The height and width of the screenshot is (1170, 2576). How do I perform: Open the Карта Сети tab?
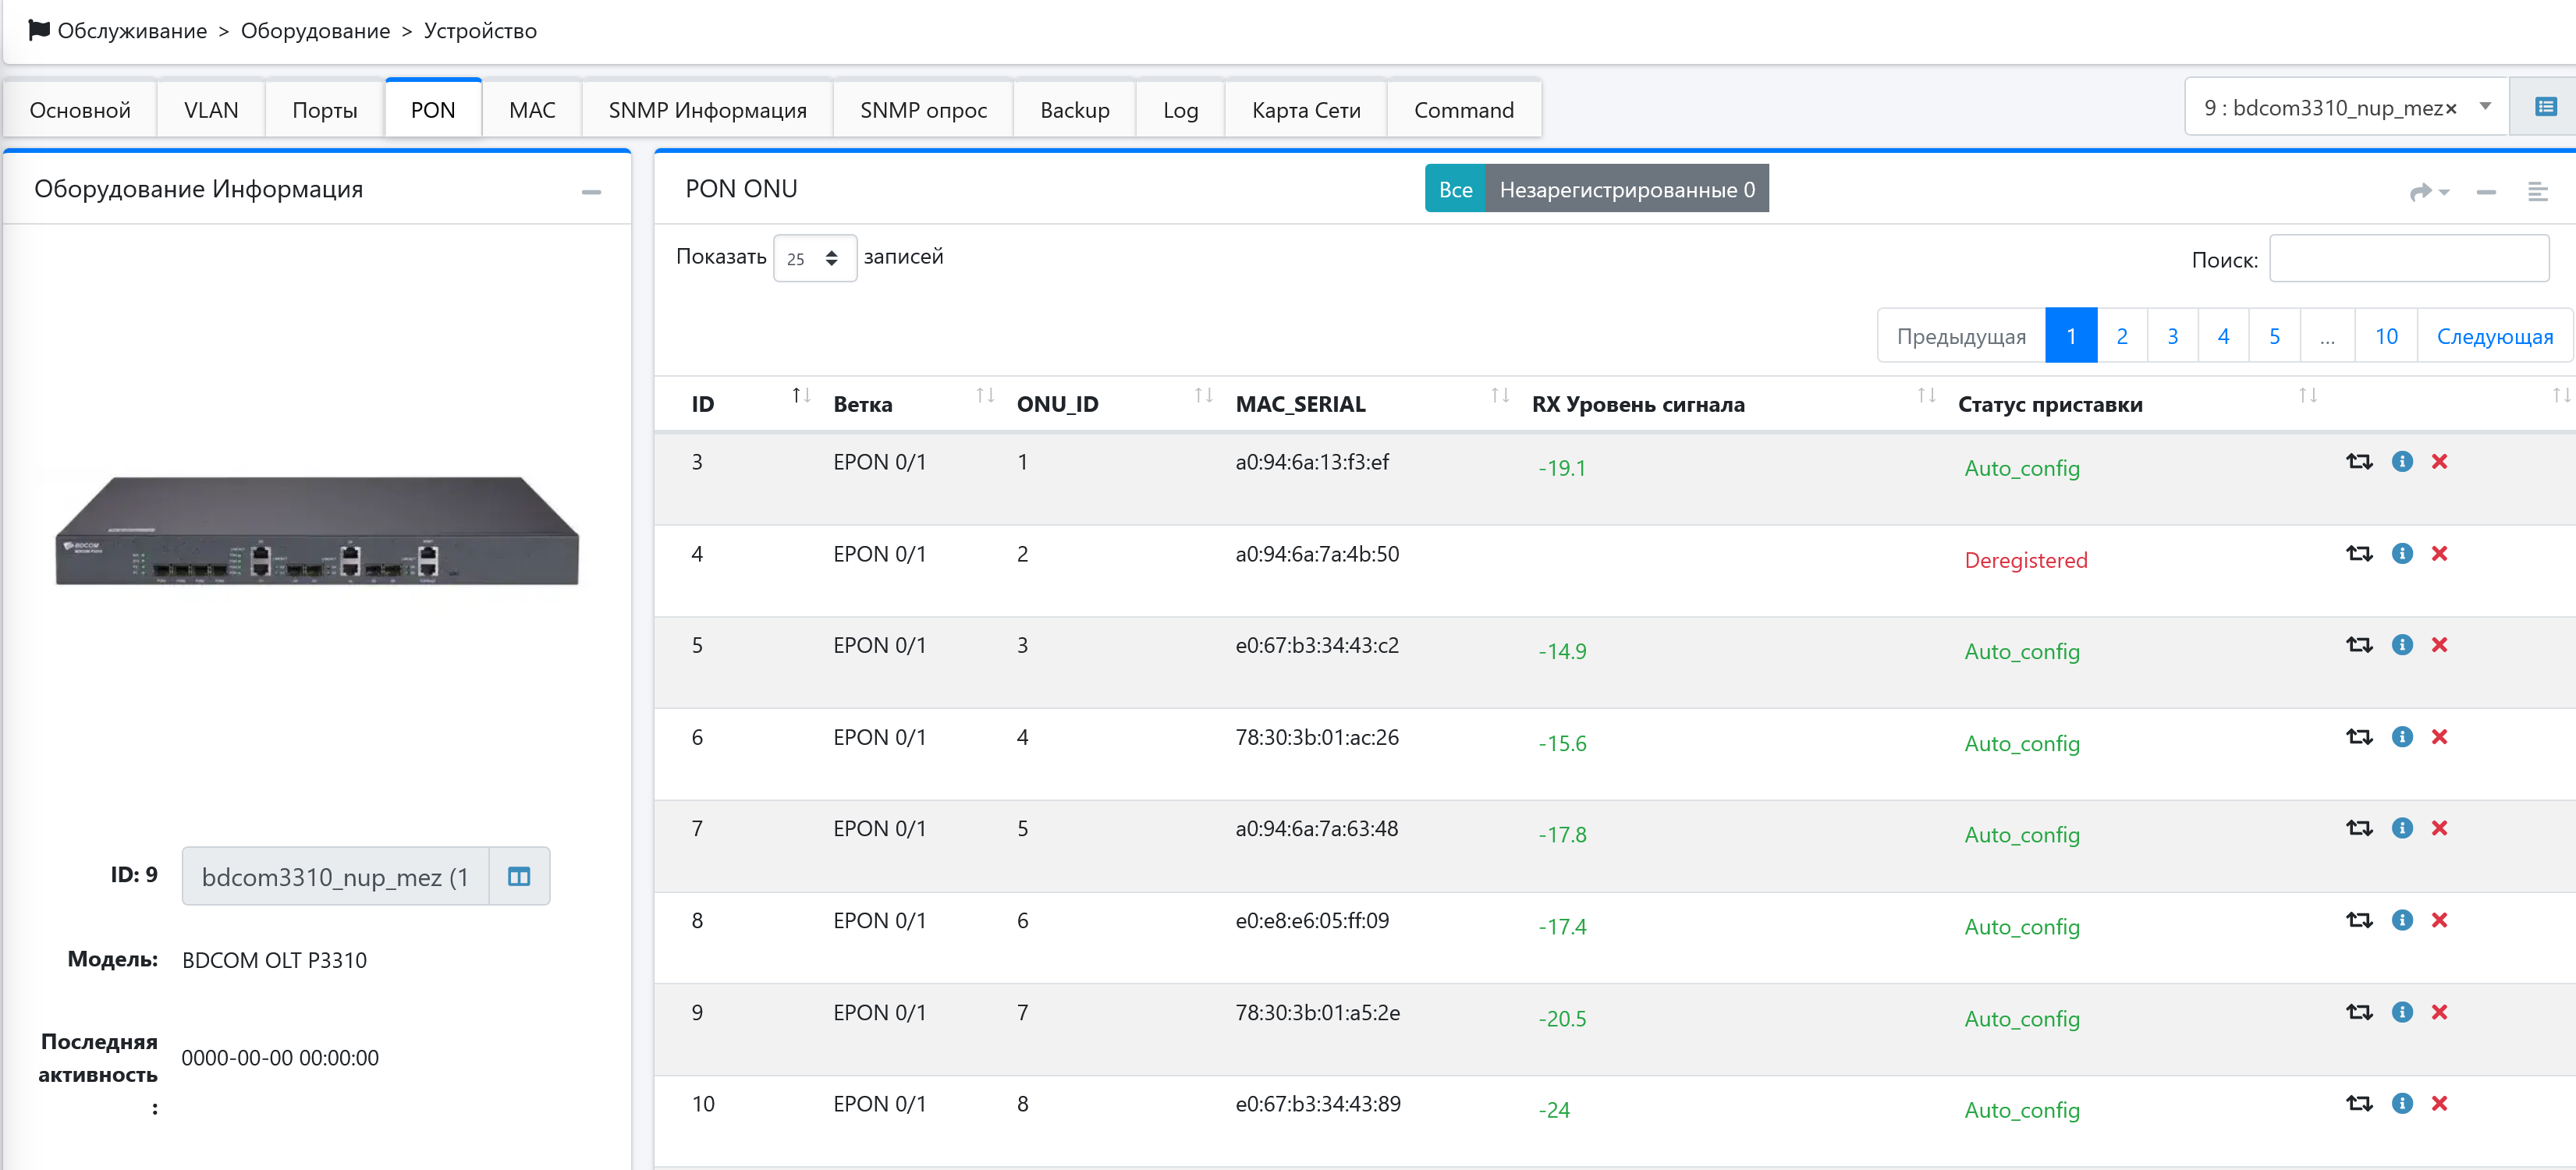[1305, 110]
